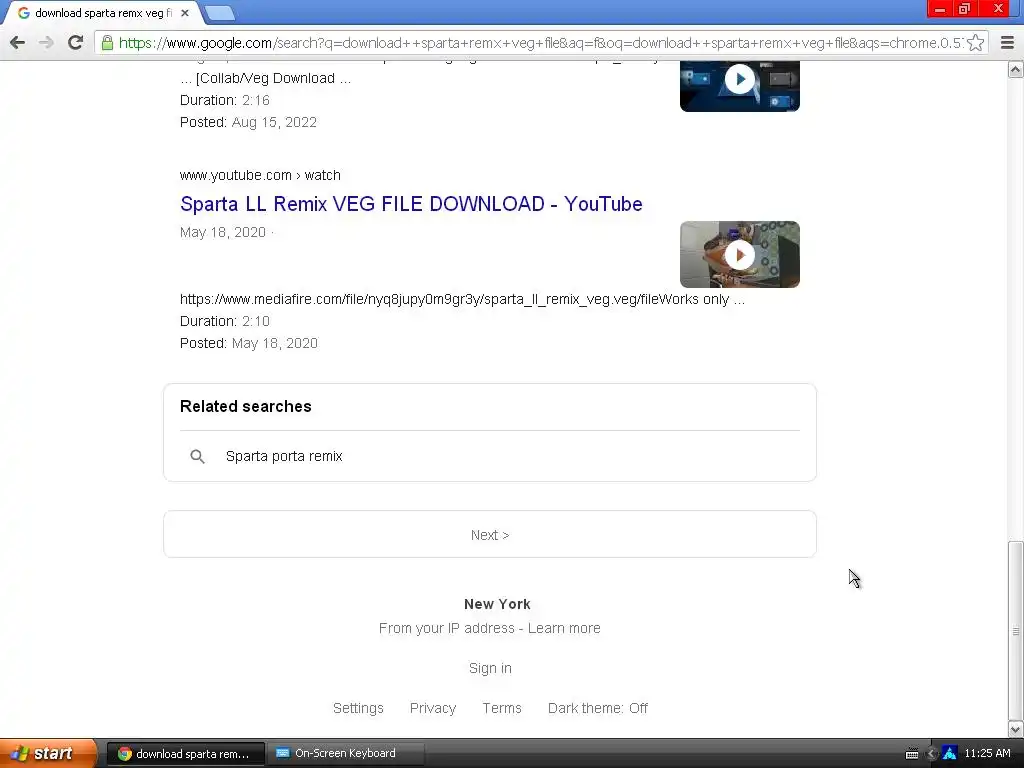The width and height of the screenshot is (1024, 768).
Task: Open Learn more about IP location
Action: click(x=564, y=628)
